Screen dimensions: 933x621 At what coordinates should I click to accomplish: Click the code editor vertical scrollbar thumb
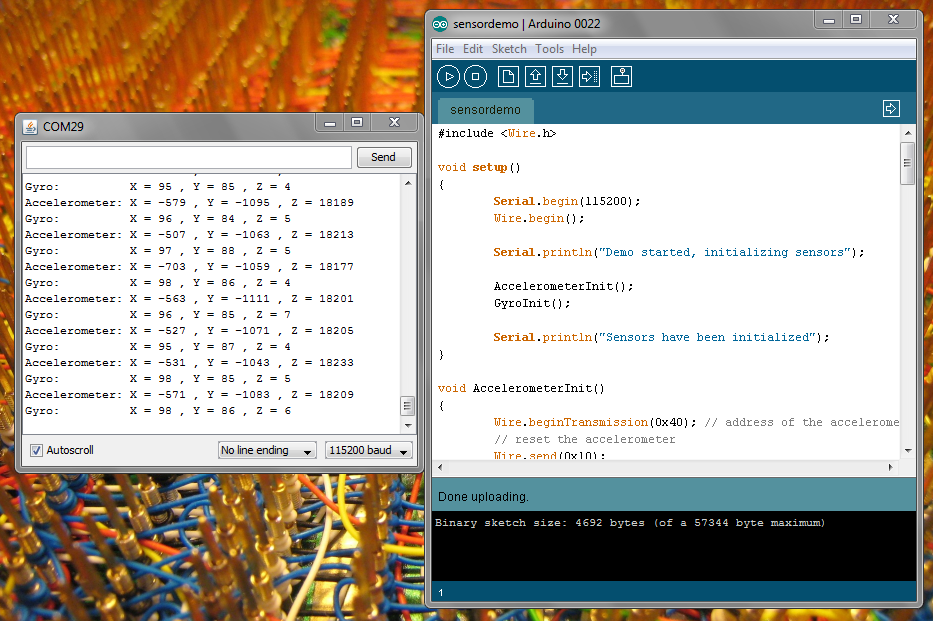click(x=907, y=162)
